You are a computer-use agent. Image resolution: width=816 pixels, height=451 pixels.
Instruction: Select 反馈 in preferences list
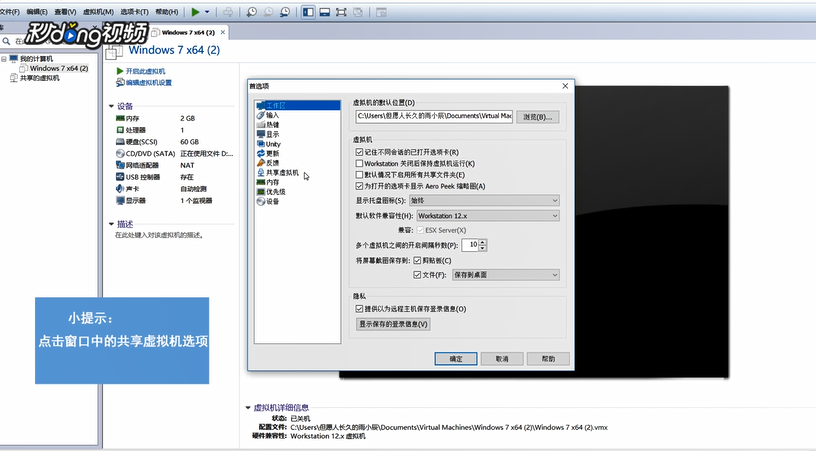click(x=268, y=163)
